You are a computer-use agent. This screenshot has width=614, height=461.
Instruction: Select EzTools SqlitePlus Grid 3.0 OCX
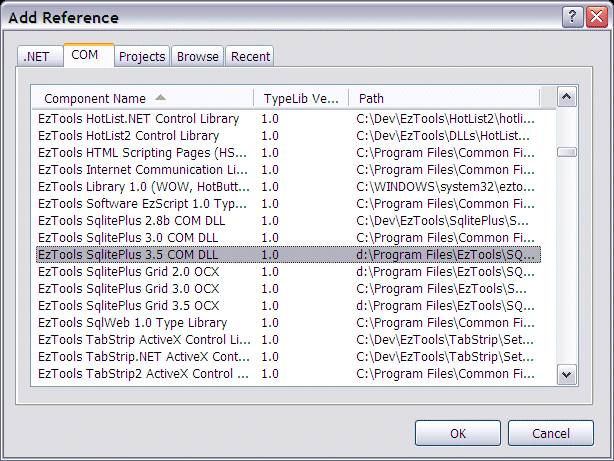(288, 289)
